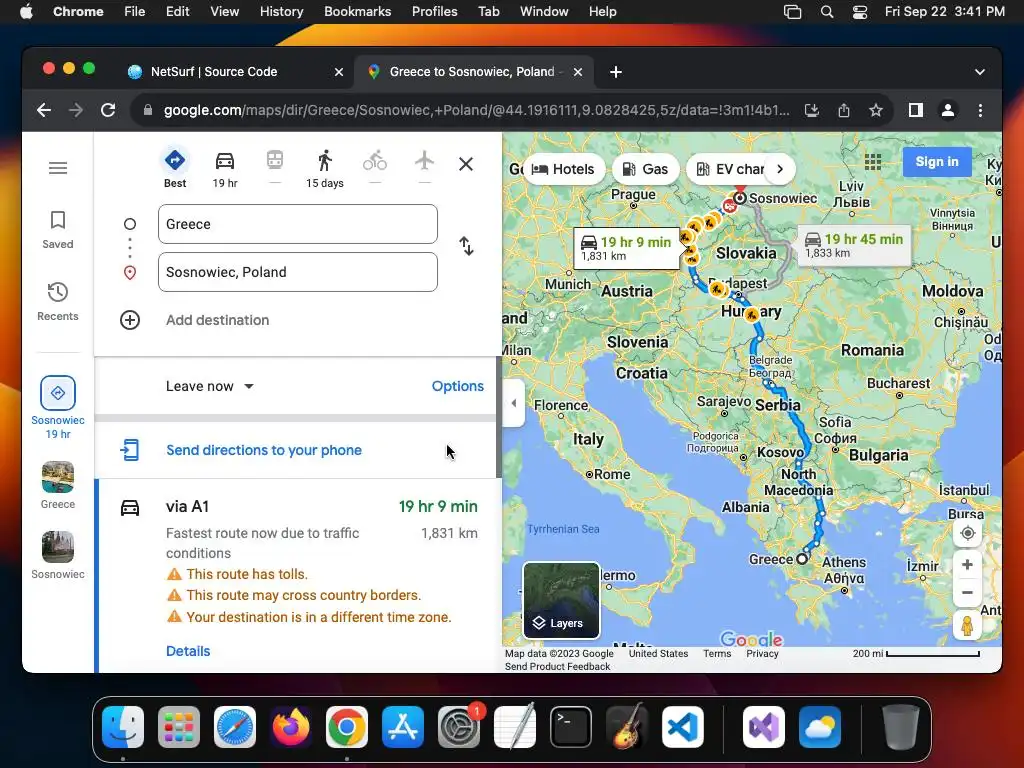This screenshot has height=768, width=1024.
Task: Open Saved places in sidebar
Action: 58,230
